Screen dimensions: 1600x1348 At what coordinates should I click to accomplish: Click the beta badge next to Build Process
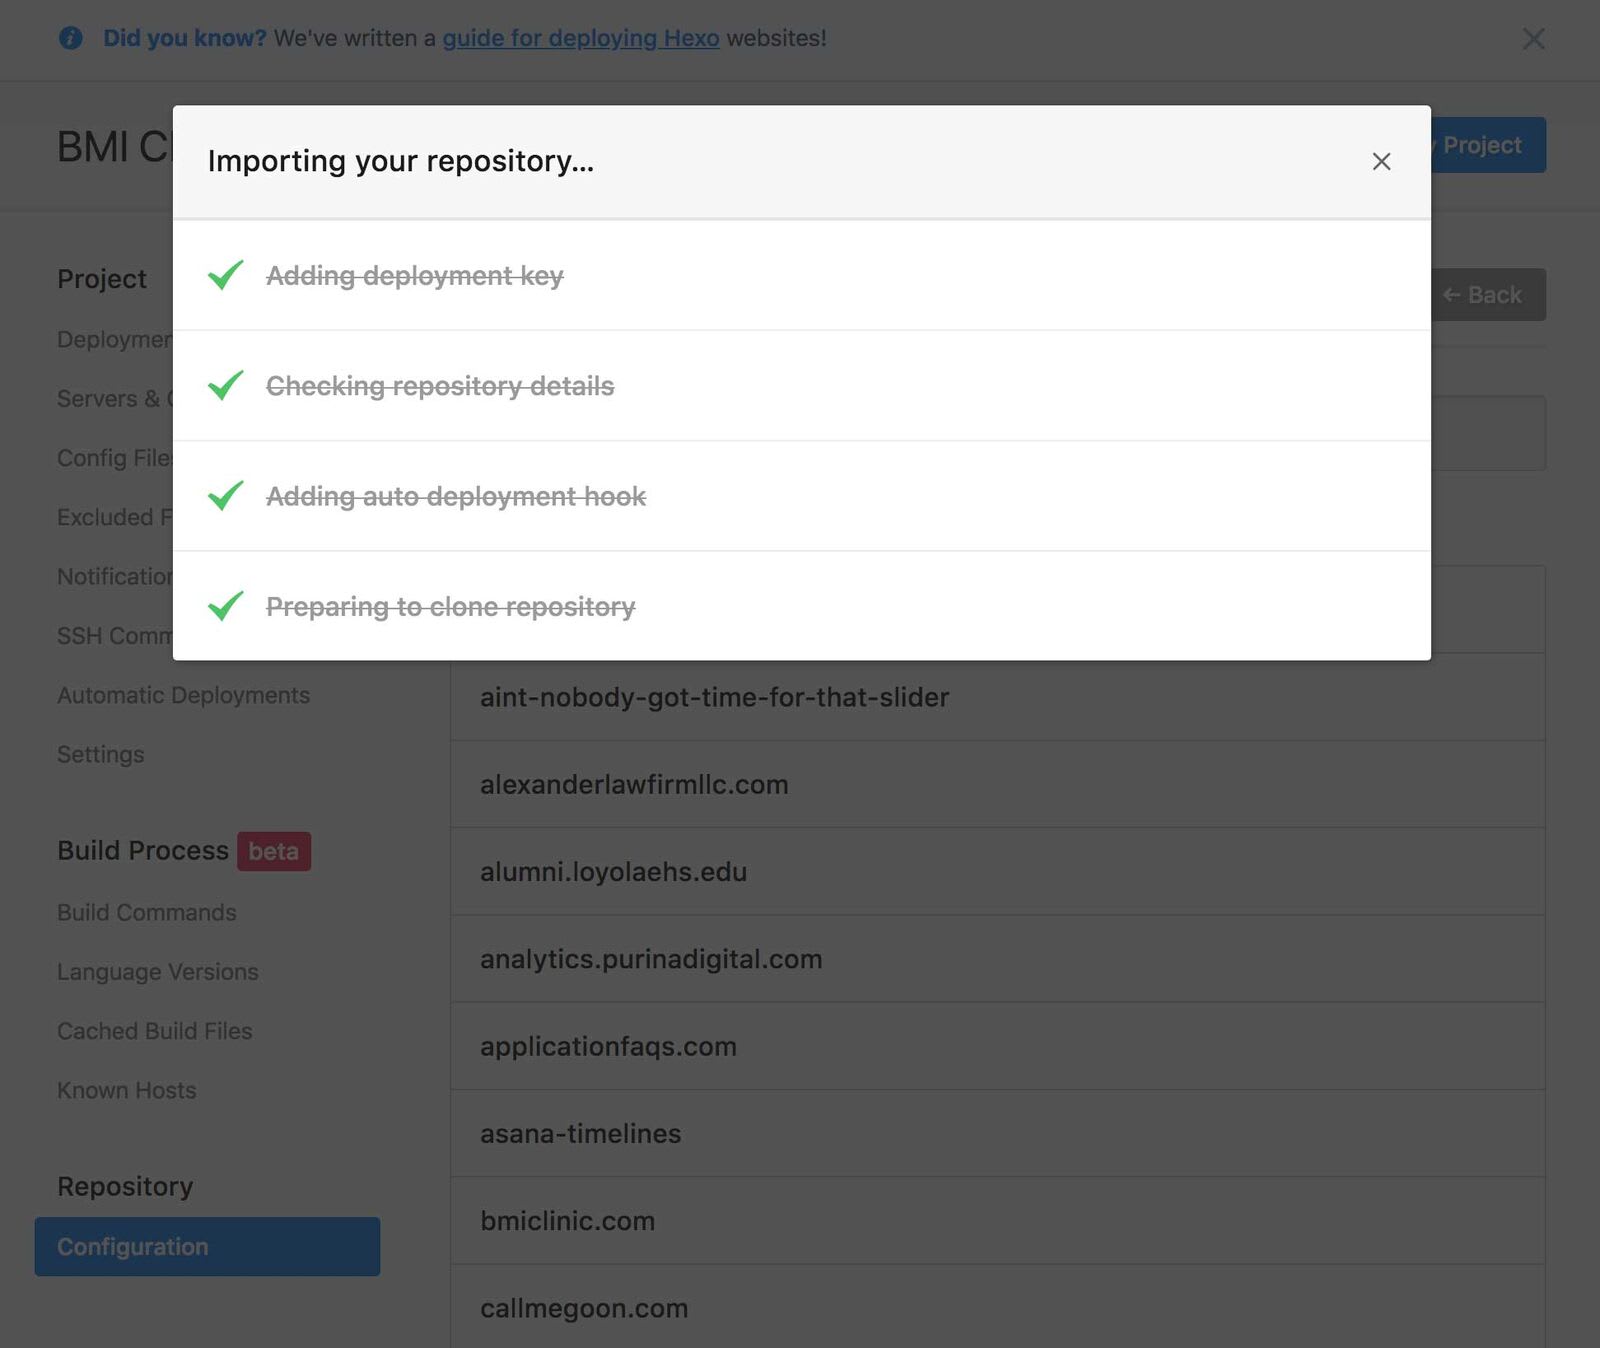(x=274, y=851)
